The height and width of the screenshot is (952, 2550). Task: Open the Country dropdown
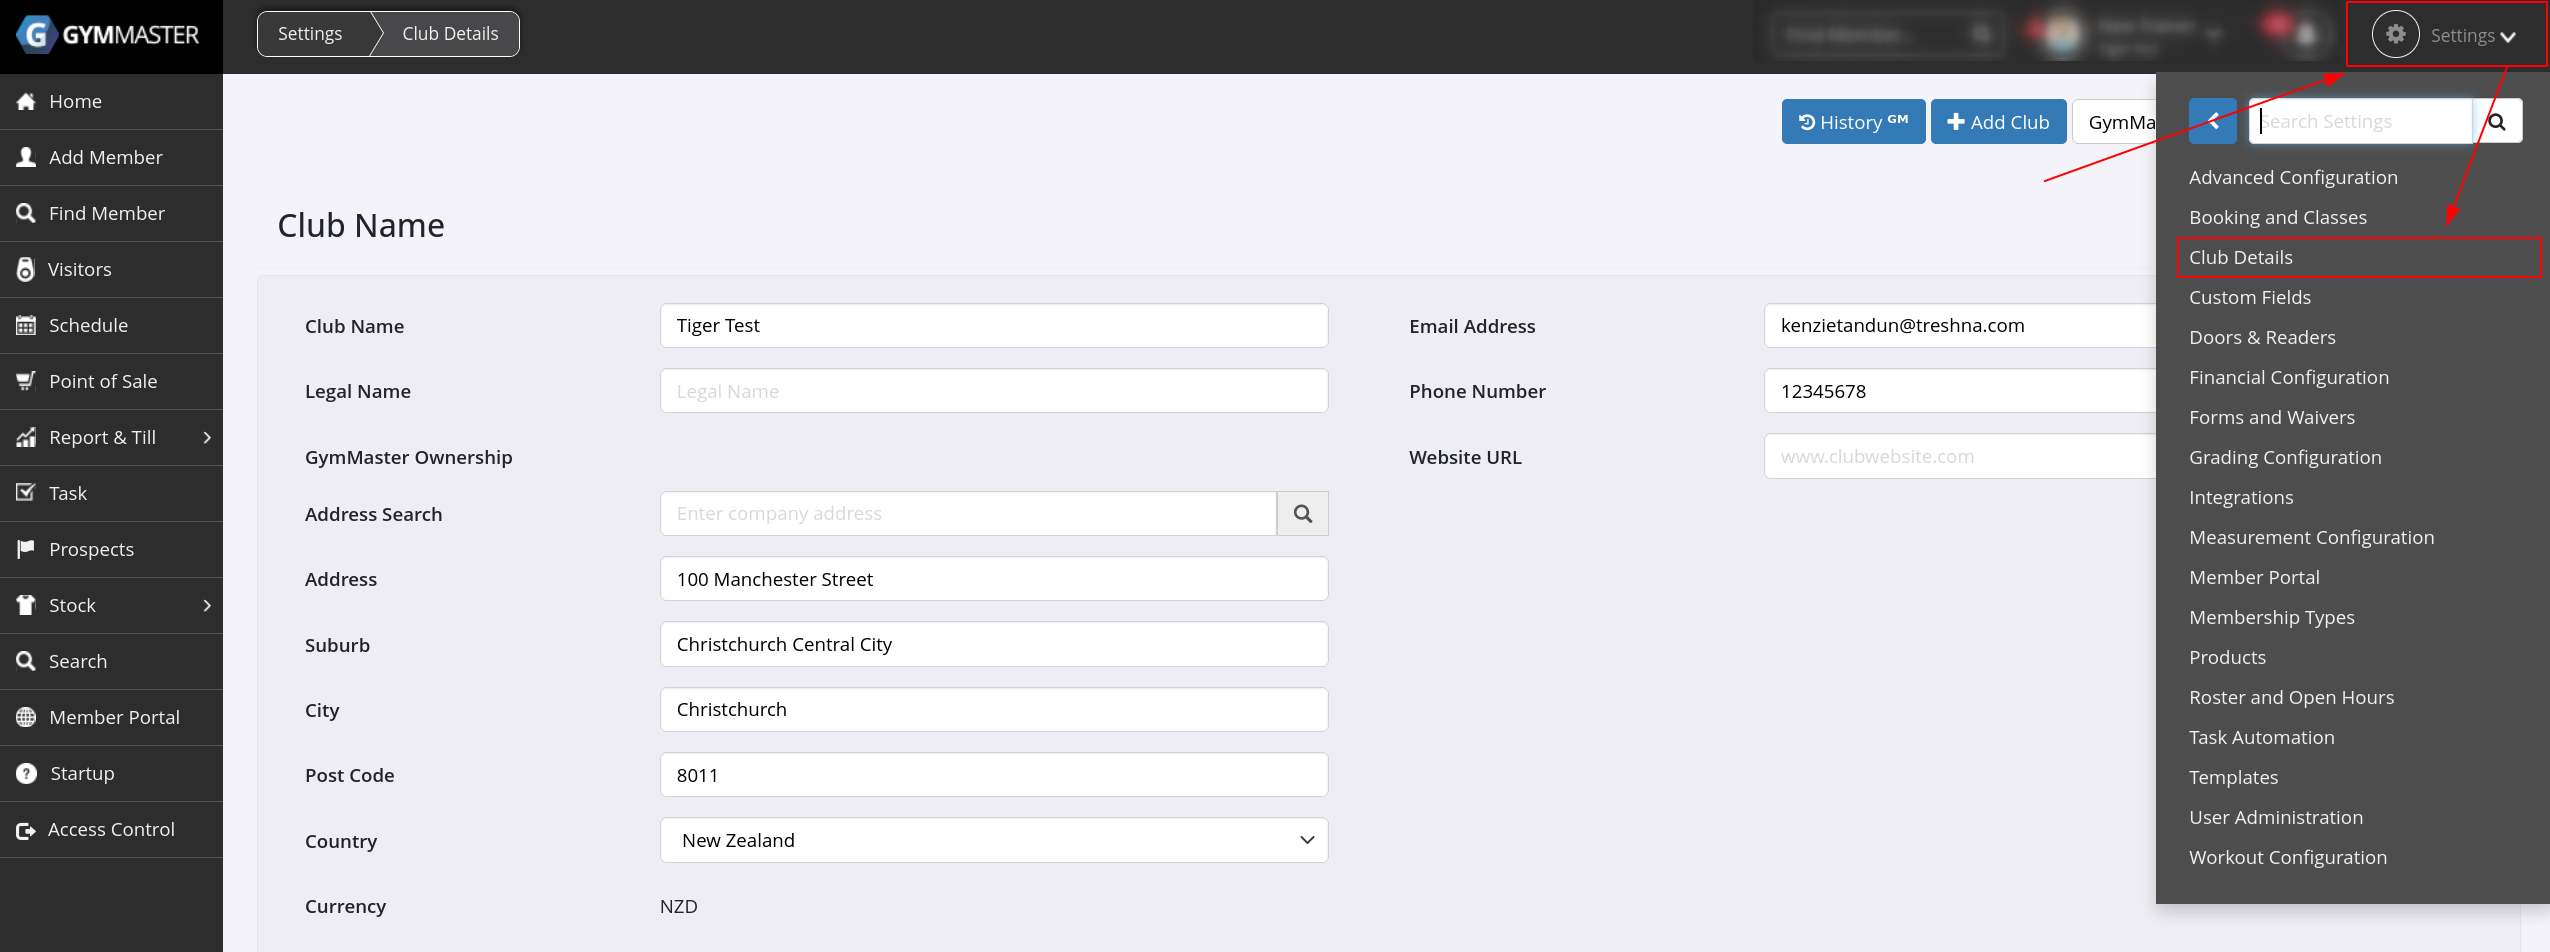[993, 841]
